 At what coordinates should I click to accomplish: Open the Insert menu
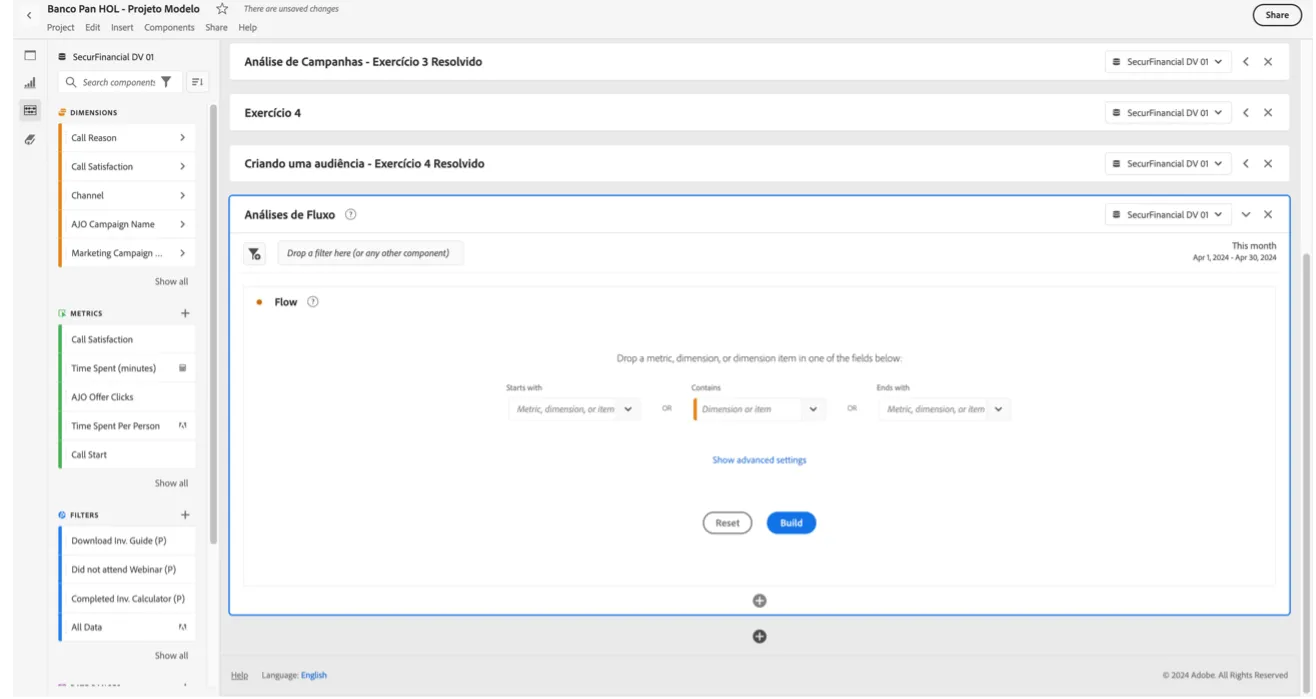click(122, 28)
